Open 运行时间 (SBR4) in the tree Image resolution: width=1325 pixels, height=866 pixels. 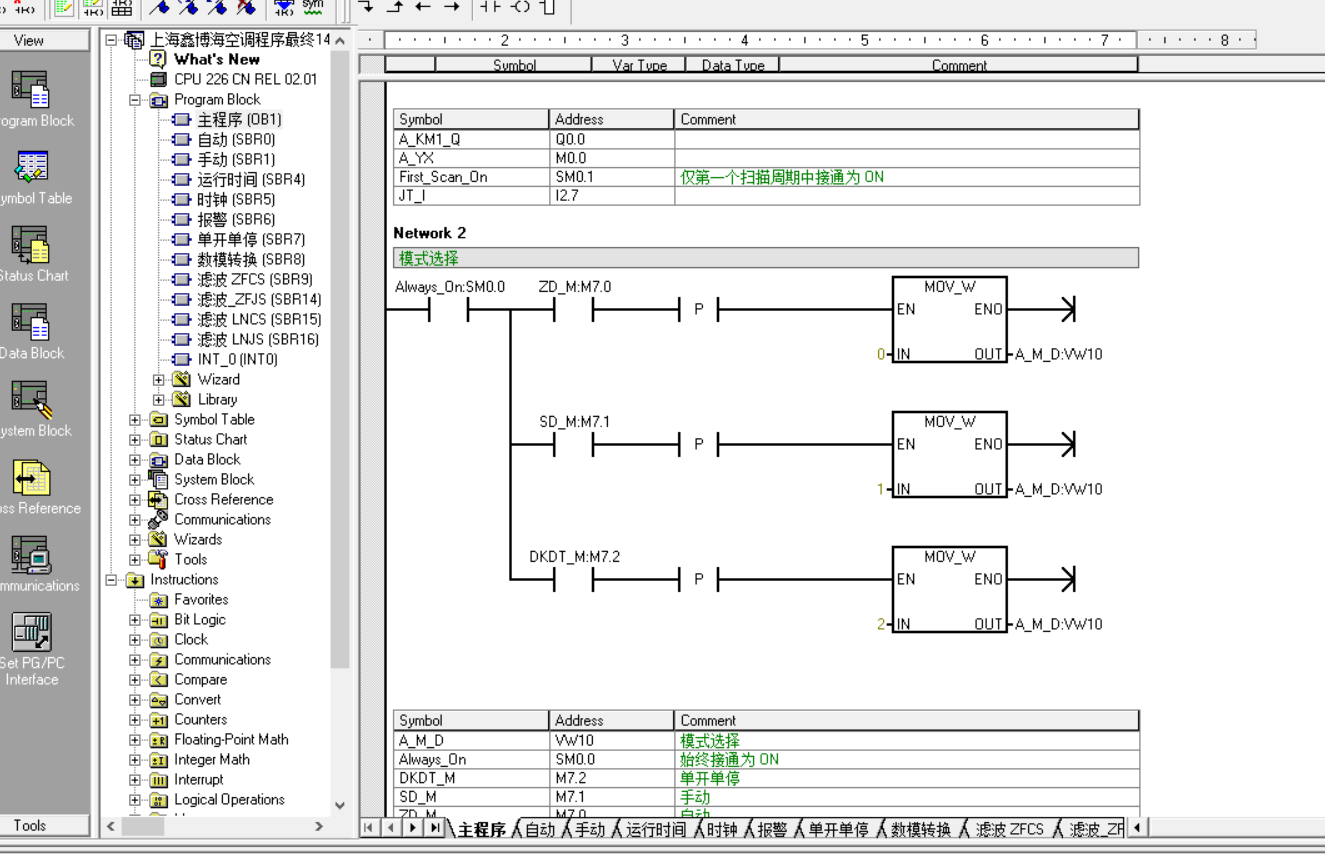(250, 179)
